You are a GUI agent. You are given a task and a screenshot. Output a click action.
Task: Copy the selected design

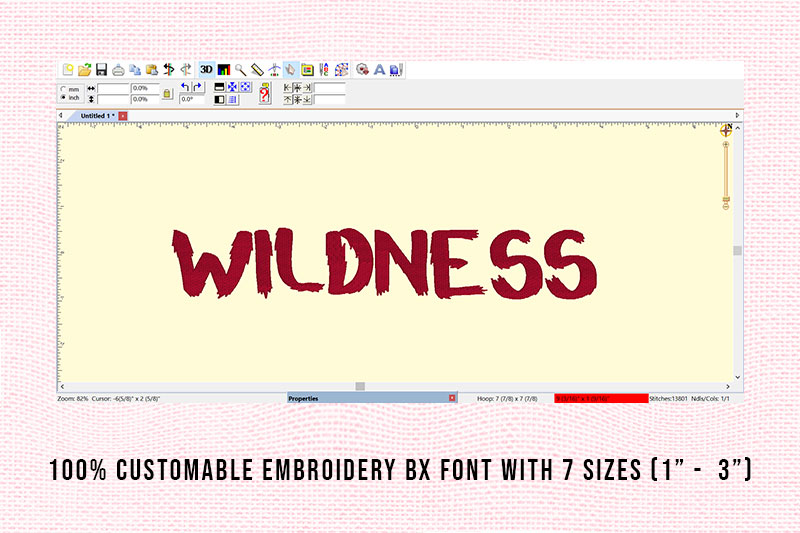pyautogui.click(x=135, y=70)
